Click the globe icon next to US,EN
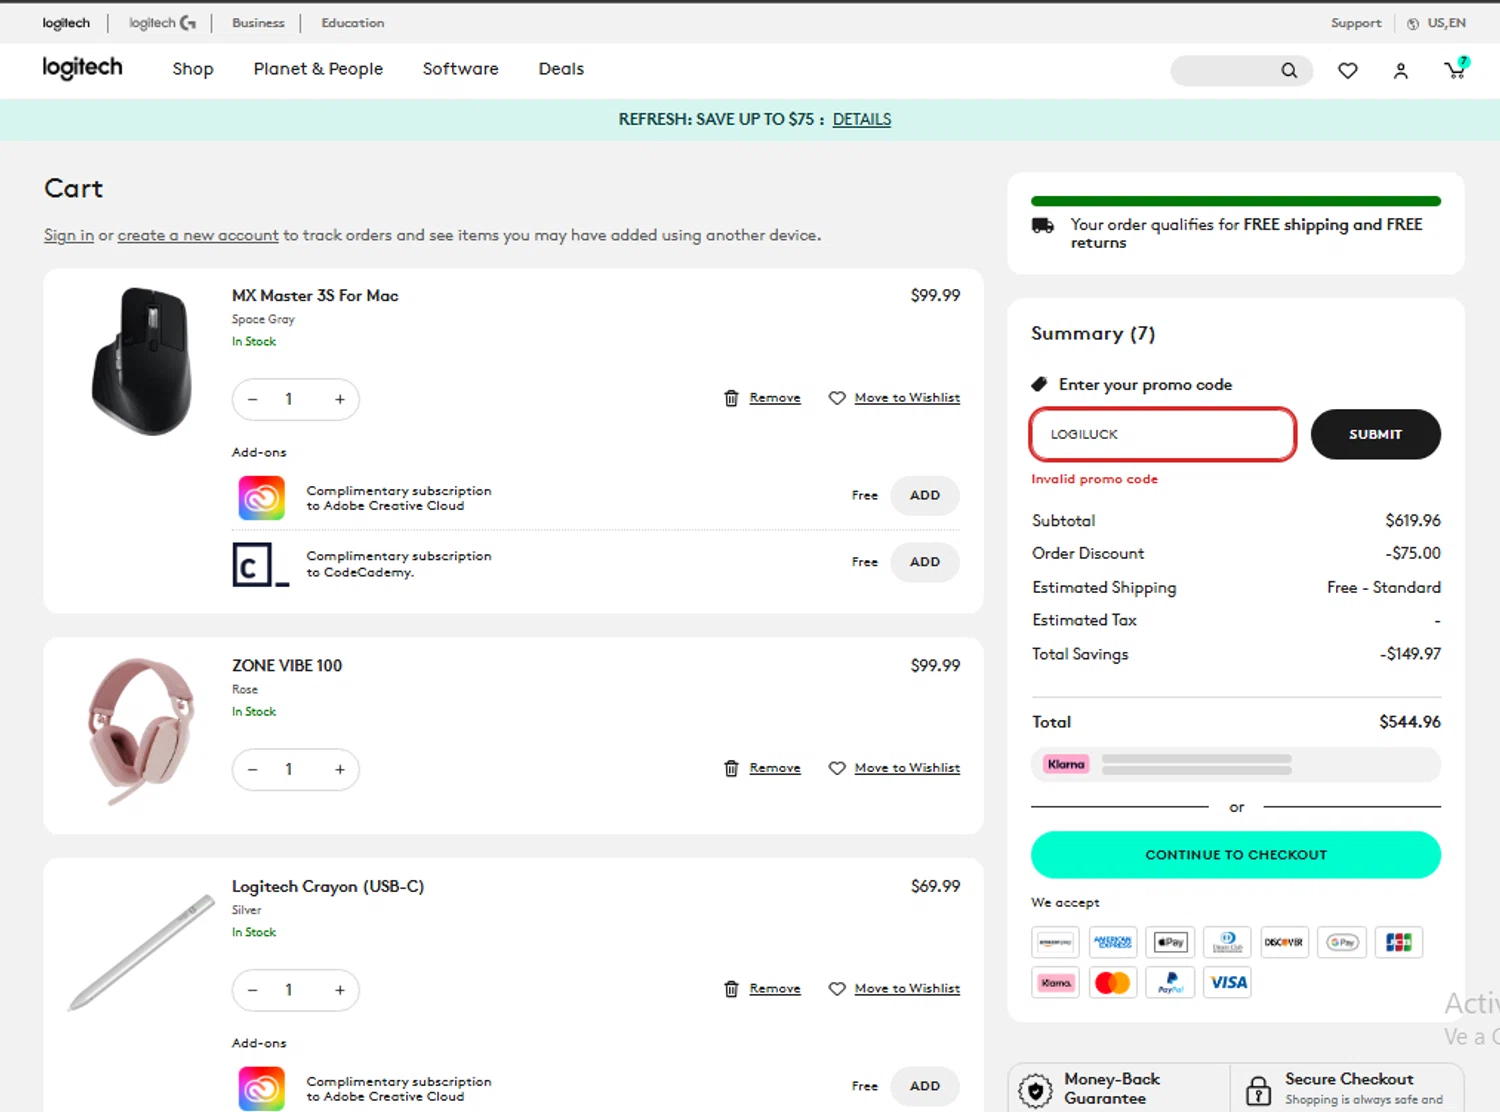 coord(1413,23)
